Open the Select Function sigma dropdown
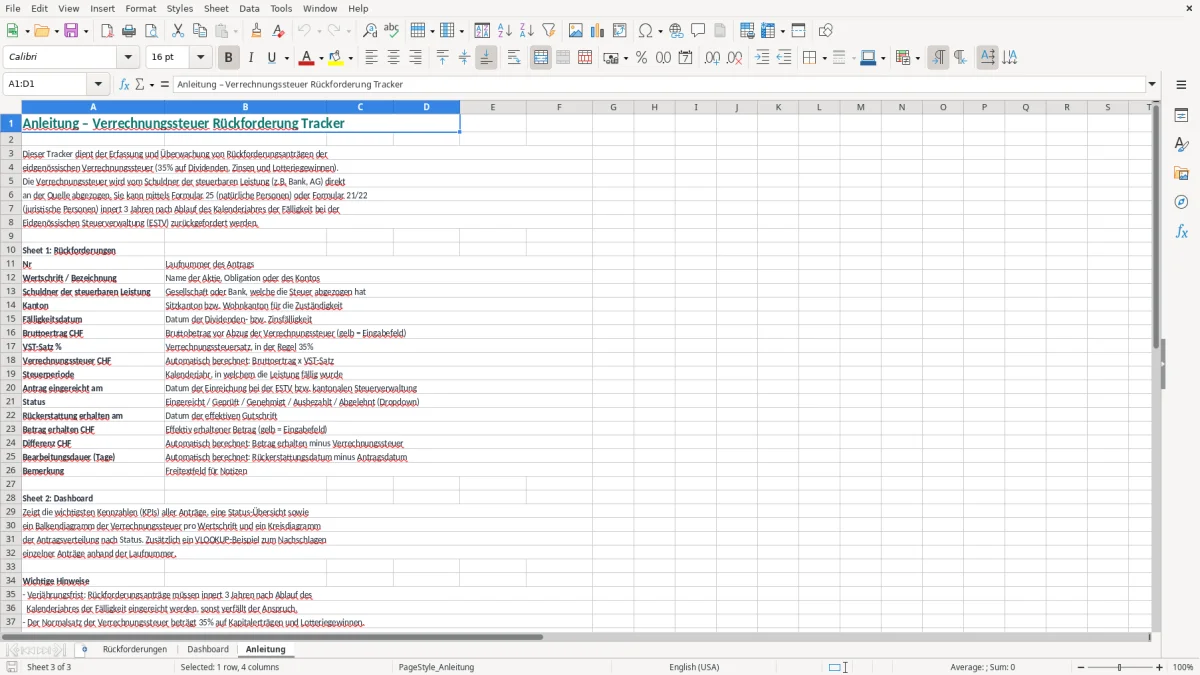1200x675 pixels. click(152, 84)
